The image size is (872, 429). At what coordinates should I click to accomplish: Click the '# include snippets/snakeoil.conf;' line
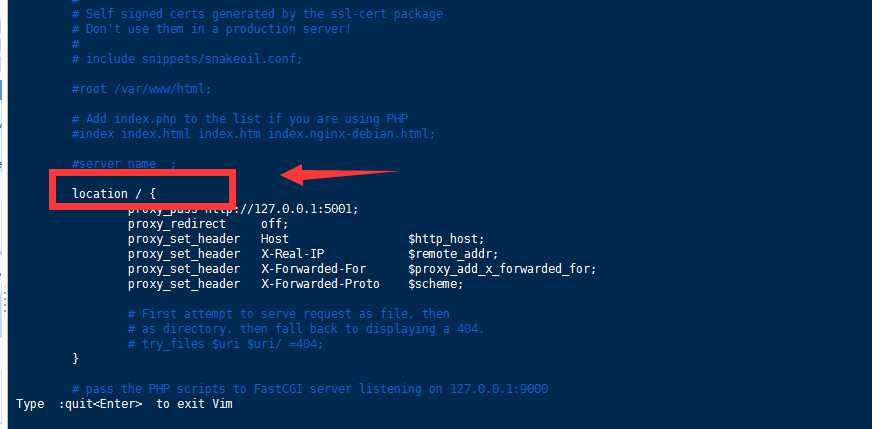187,59
